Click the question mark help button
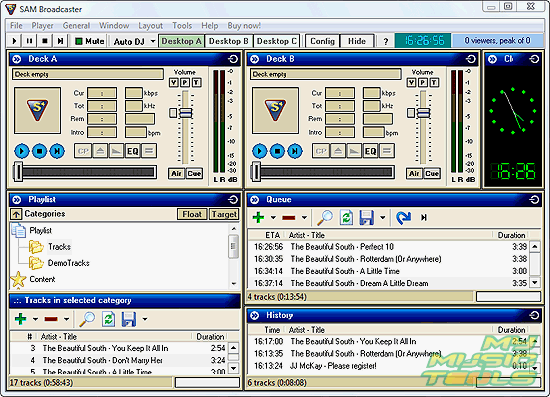Screen dimensions: 550x397 tap(385, 41)
